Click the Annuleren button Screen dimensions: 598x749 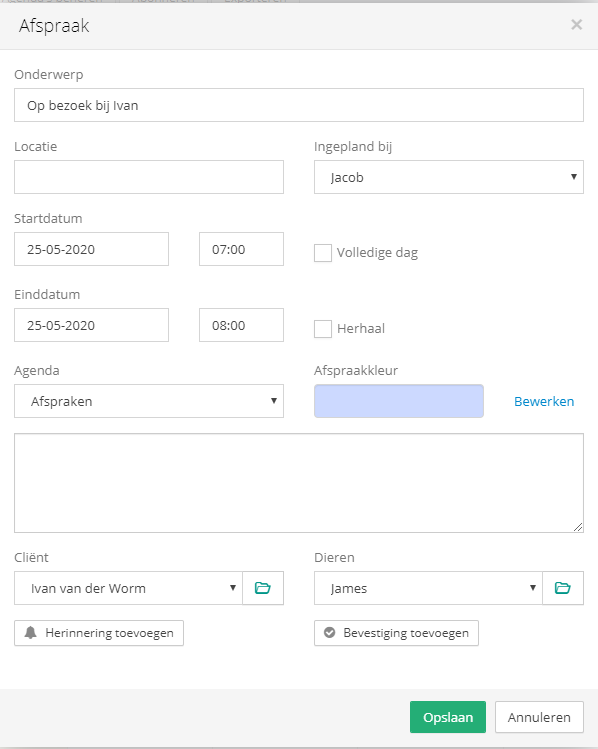click(539, 717)
